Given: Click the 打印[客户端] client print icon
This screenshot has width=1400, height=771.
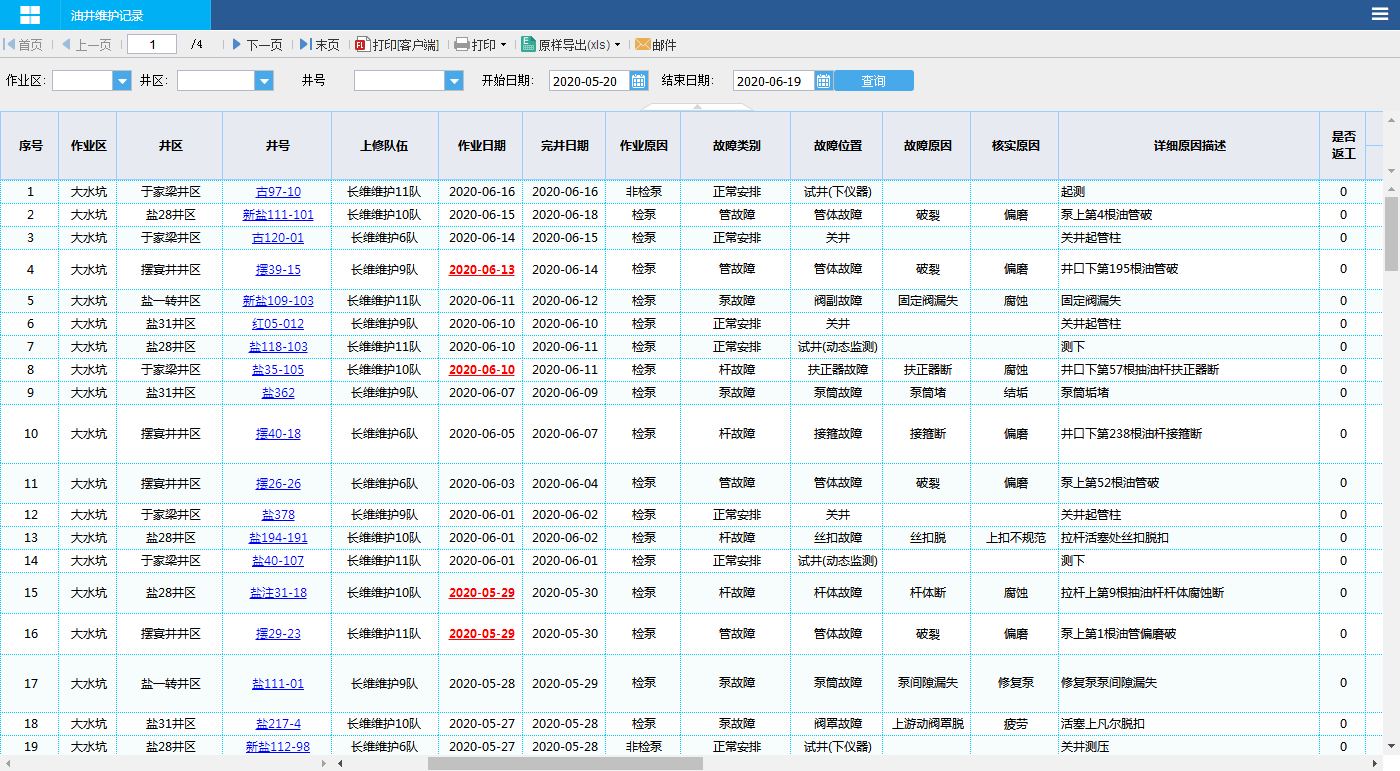Looking at the screenshot, I should coord(363,45).
